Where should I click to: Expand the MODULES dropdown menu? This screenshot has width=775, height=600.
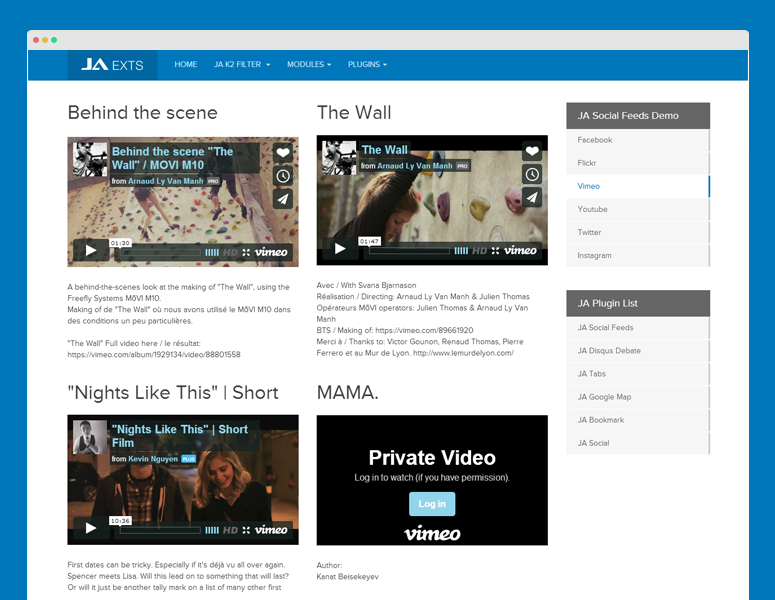tap(309, 64)
